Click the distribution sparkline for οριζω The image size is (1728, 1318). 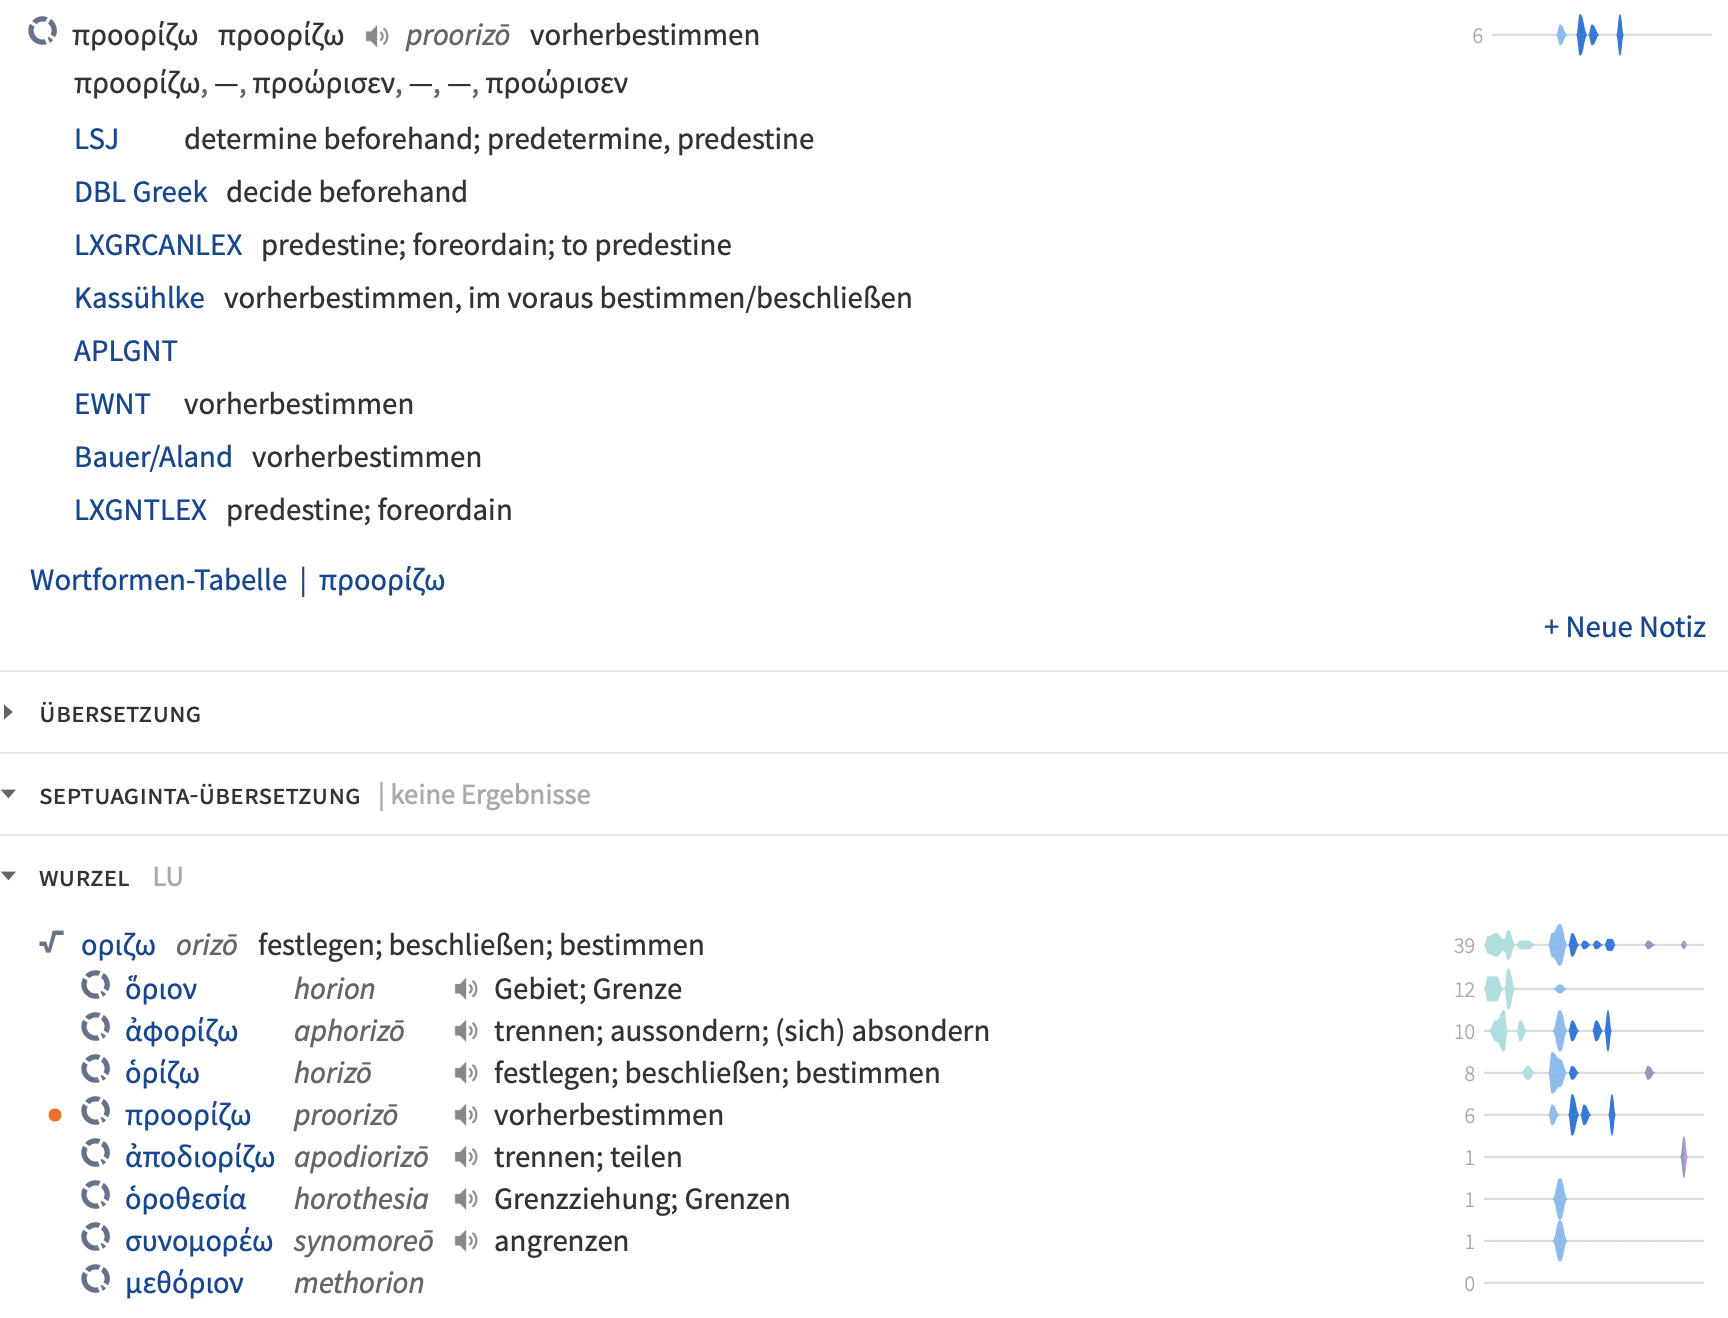coord(1592,945)
